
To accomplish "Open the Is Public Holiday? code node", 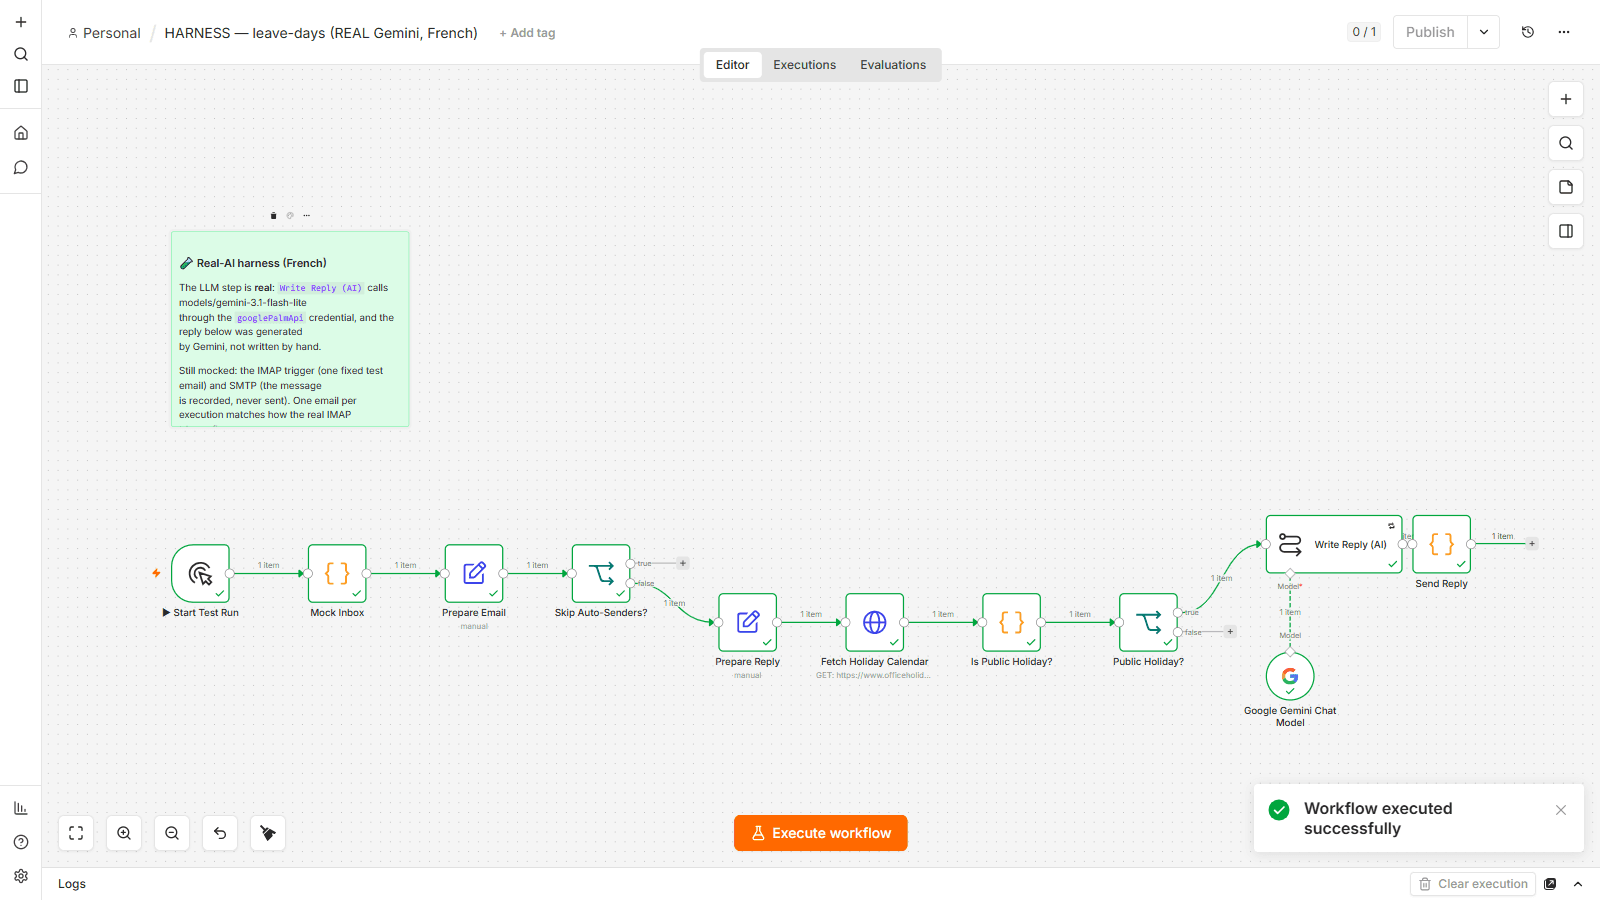I will (1012, 622).
